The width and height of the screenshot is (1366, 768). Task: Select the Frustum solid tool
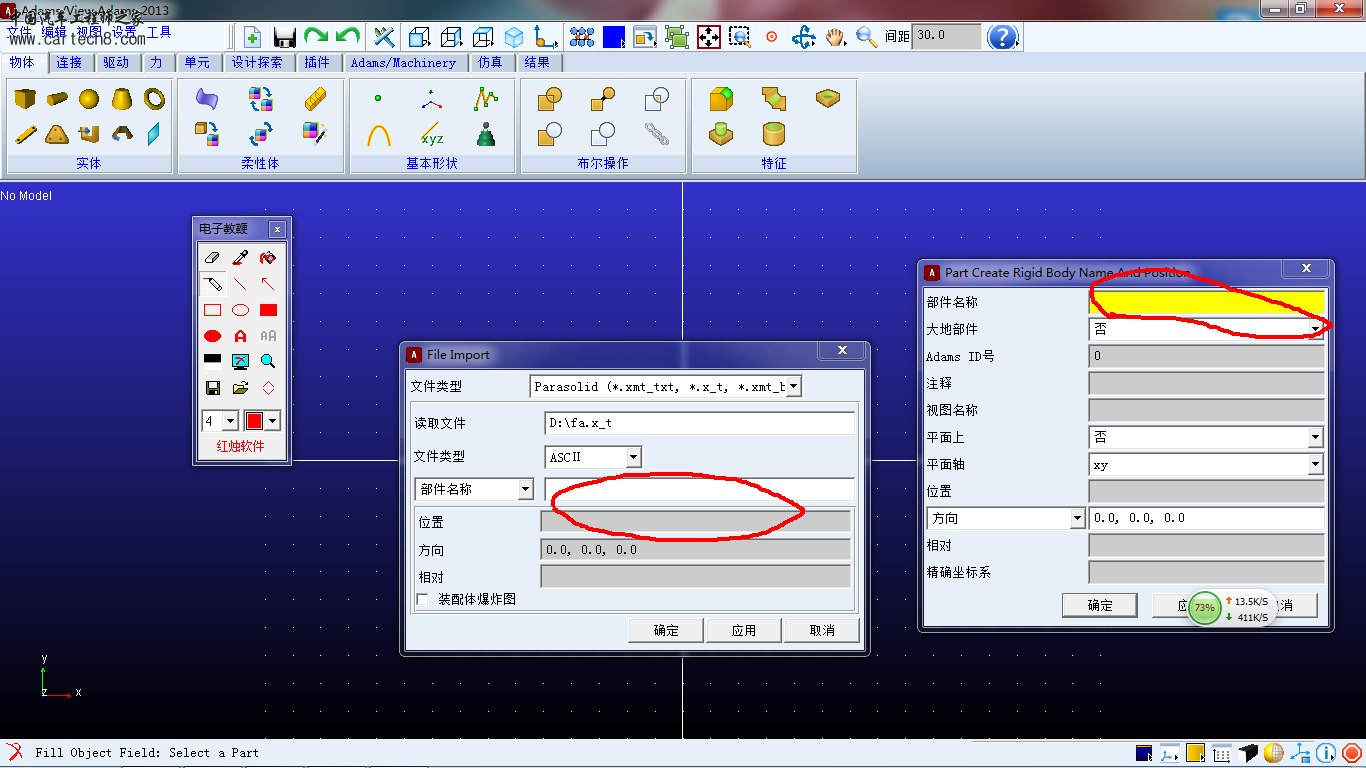[122, 99]
